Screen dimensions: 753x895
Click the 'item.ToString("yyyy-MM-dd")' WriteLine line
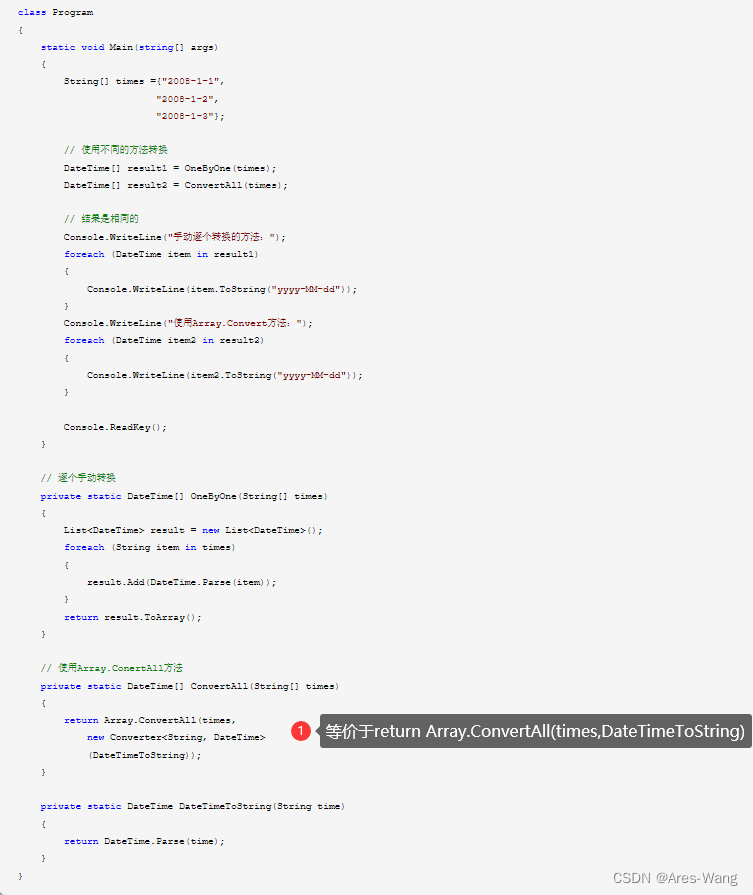click(x=222, y=289)
